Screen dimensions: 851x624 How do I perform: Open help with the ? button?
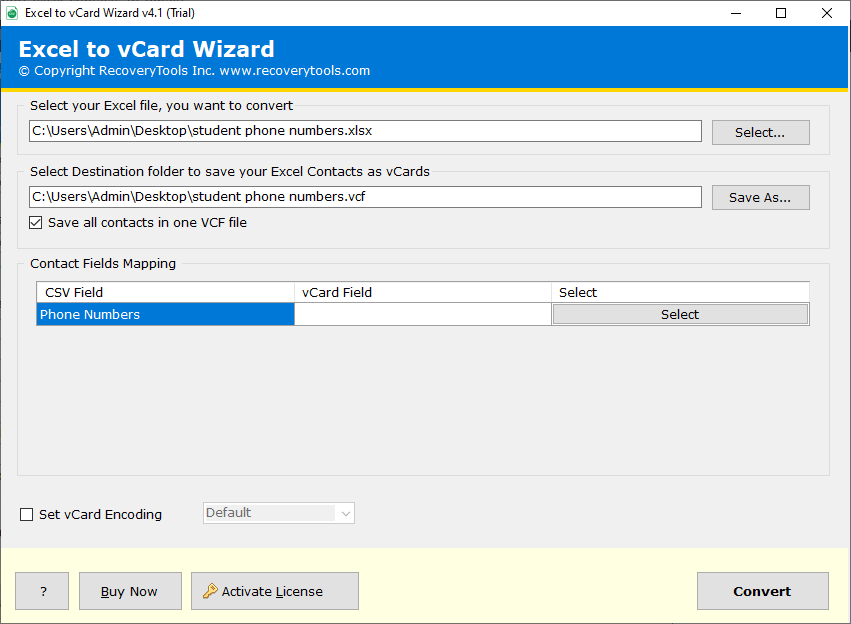click(42, 591)
